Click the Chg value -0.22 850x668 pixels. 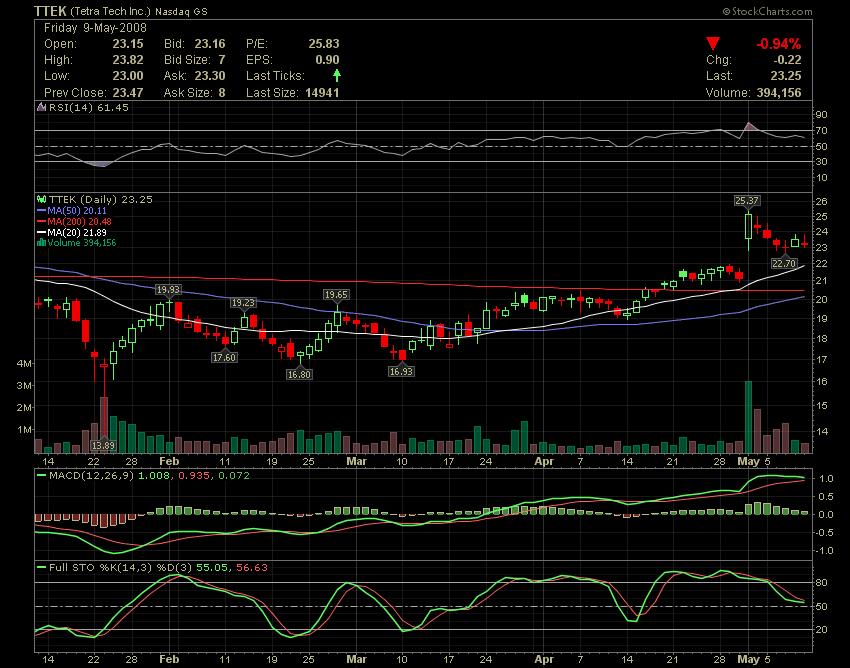(x=787, y=60)
